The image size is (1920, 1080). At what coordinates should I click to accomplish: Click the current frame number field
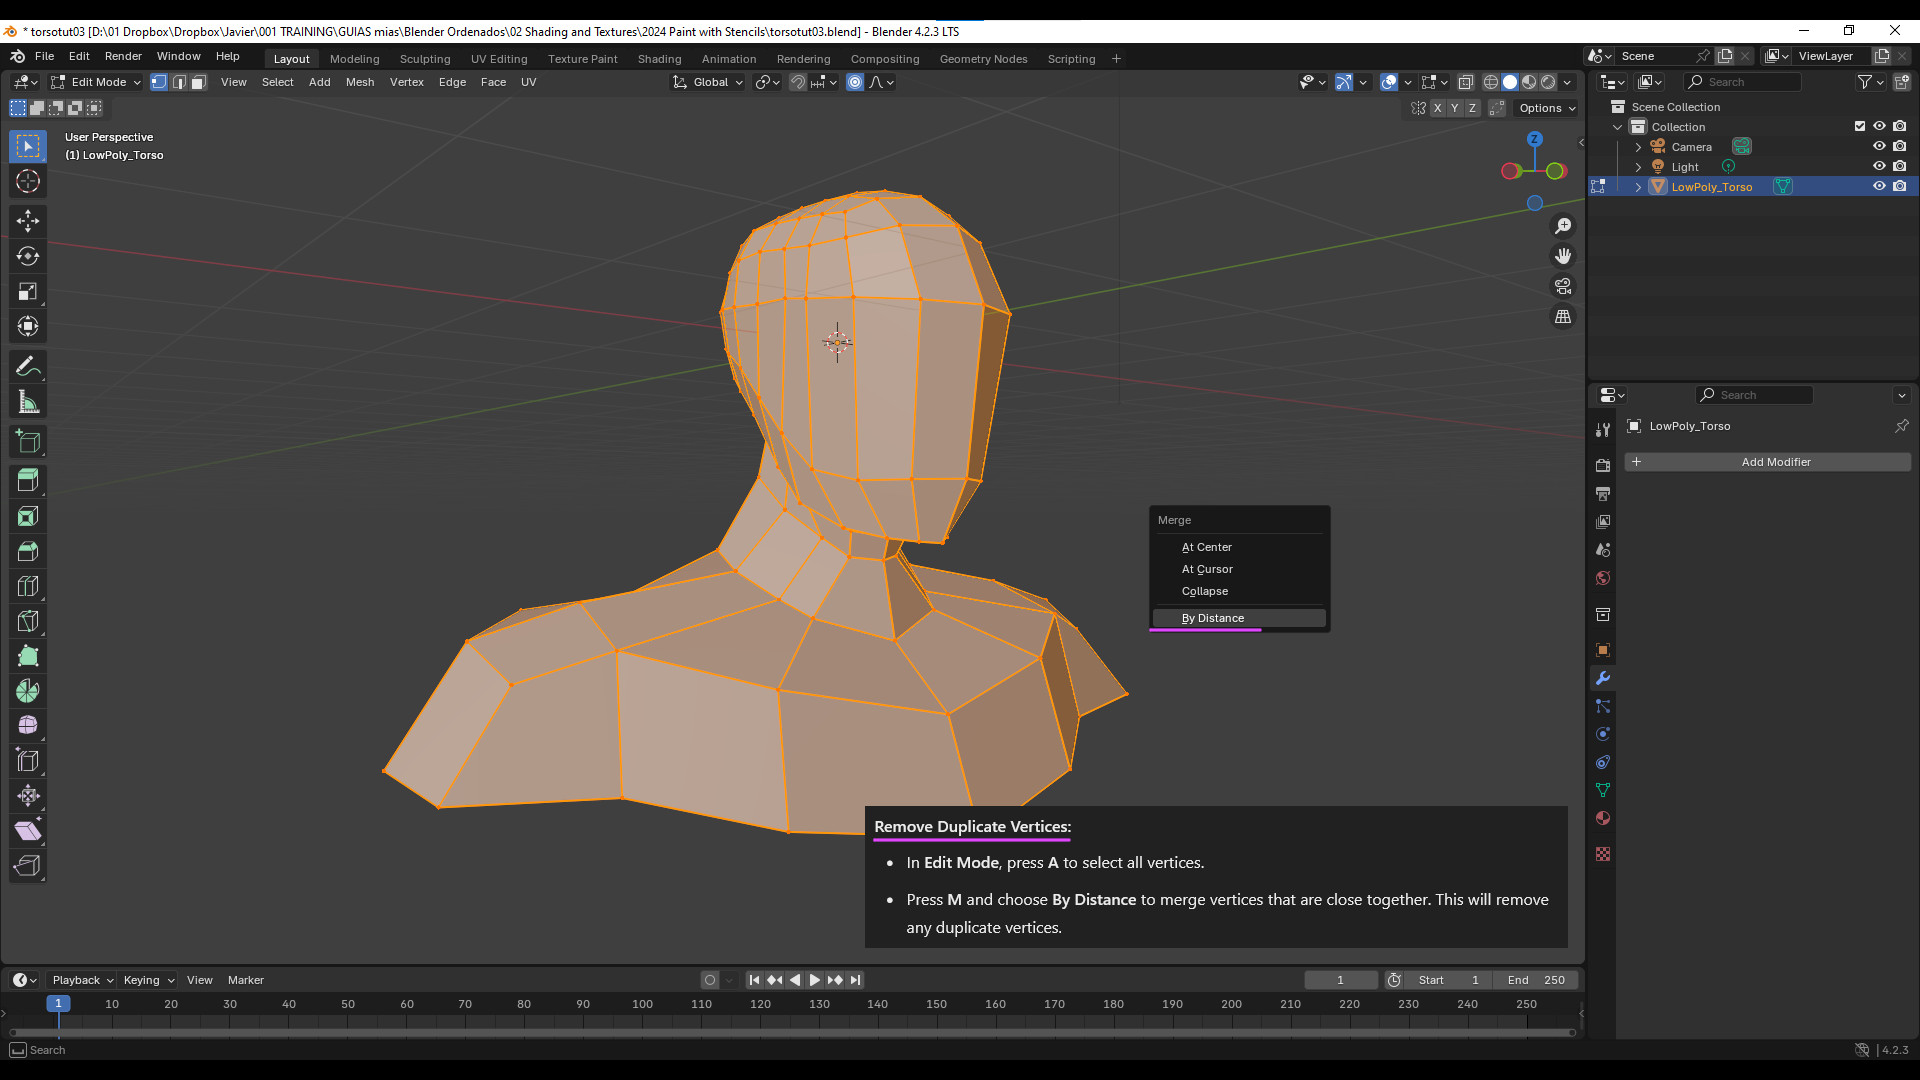(1341, 980)
